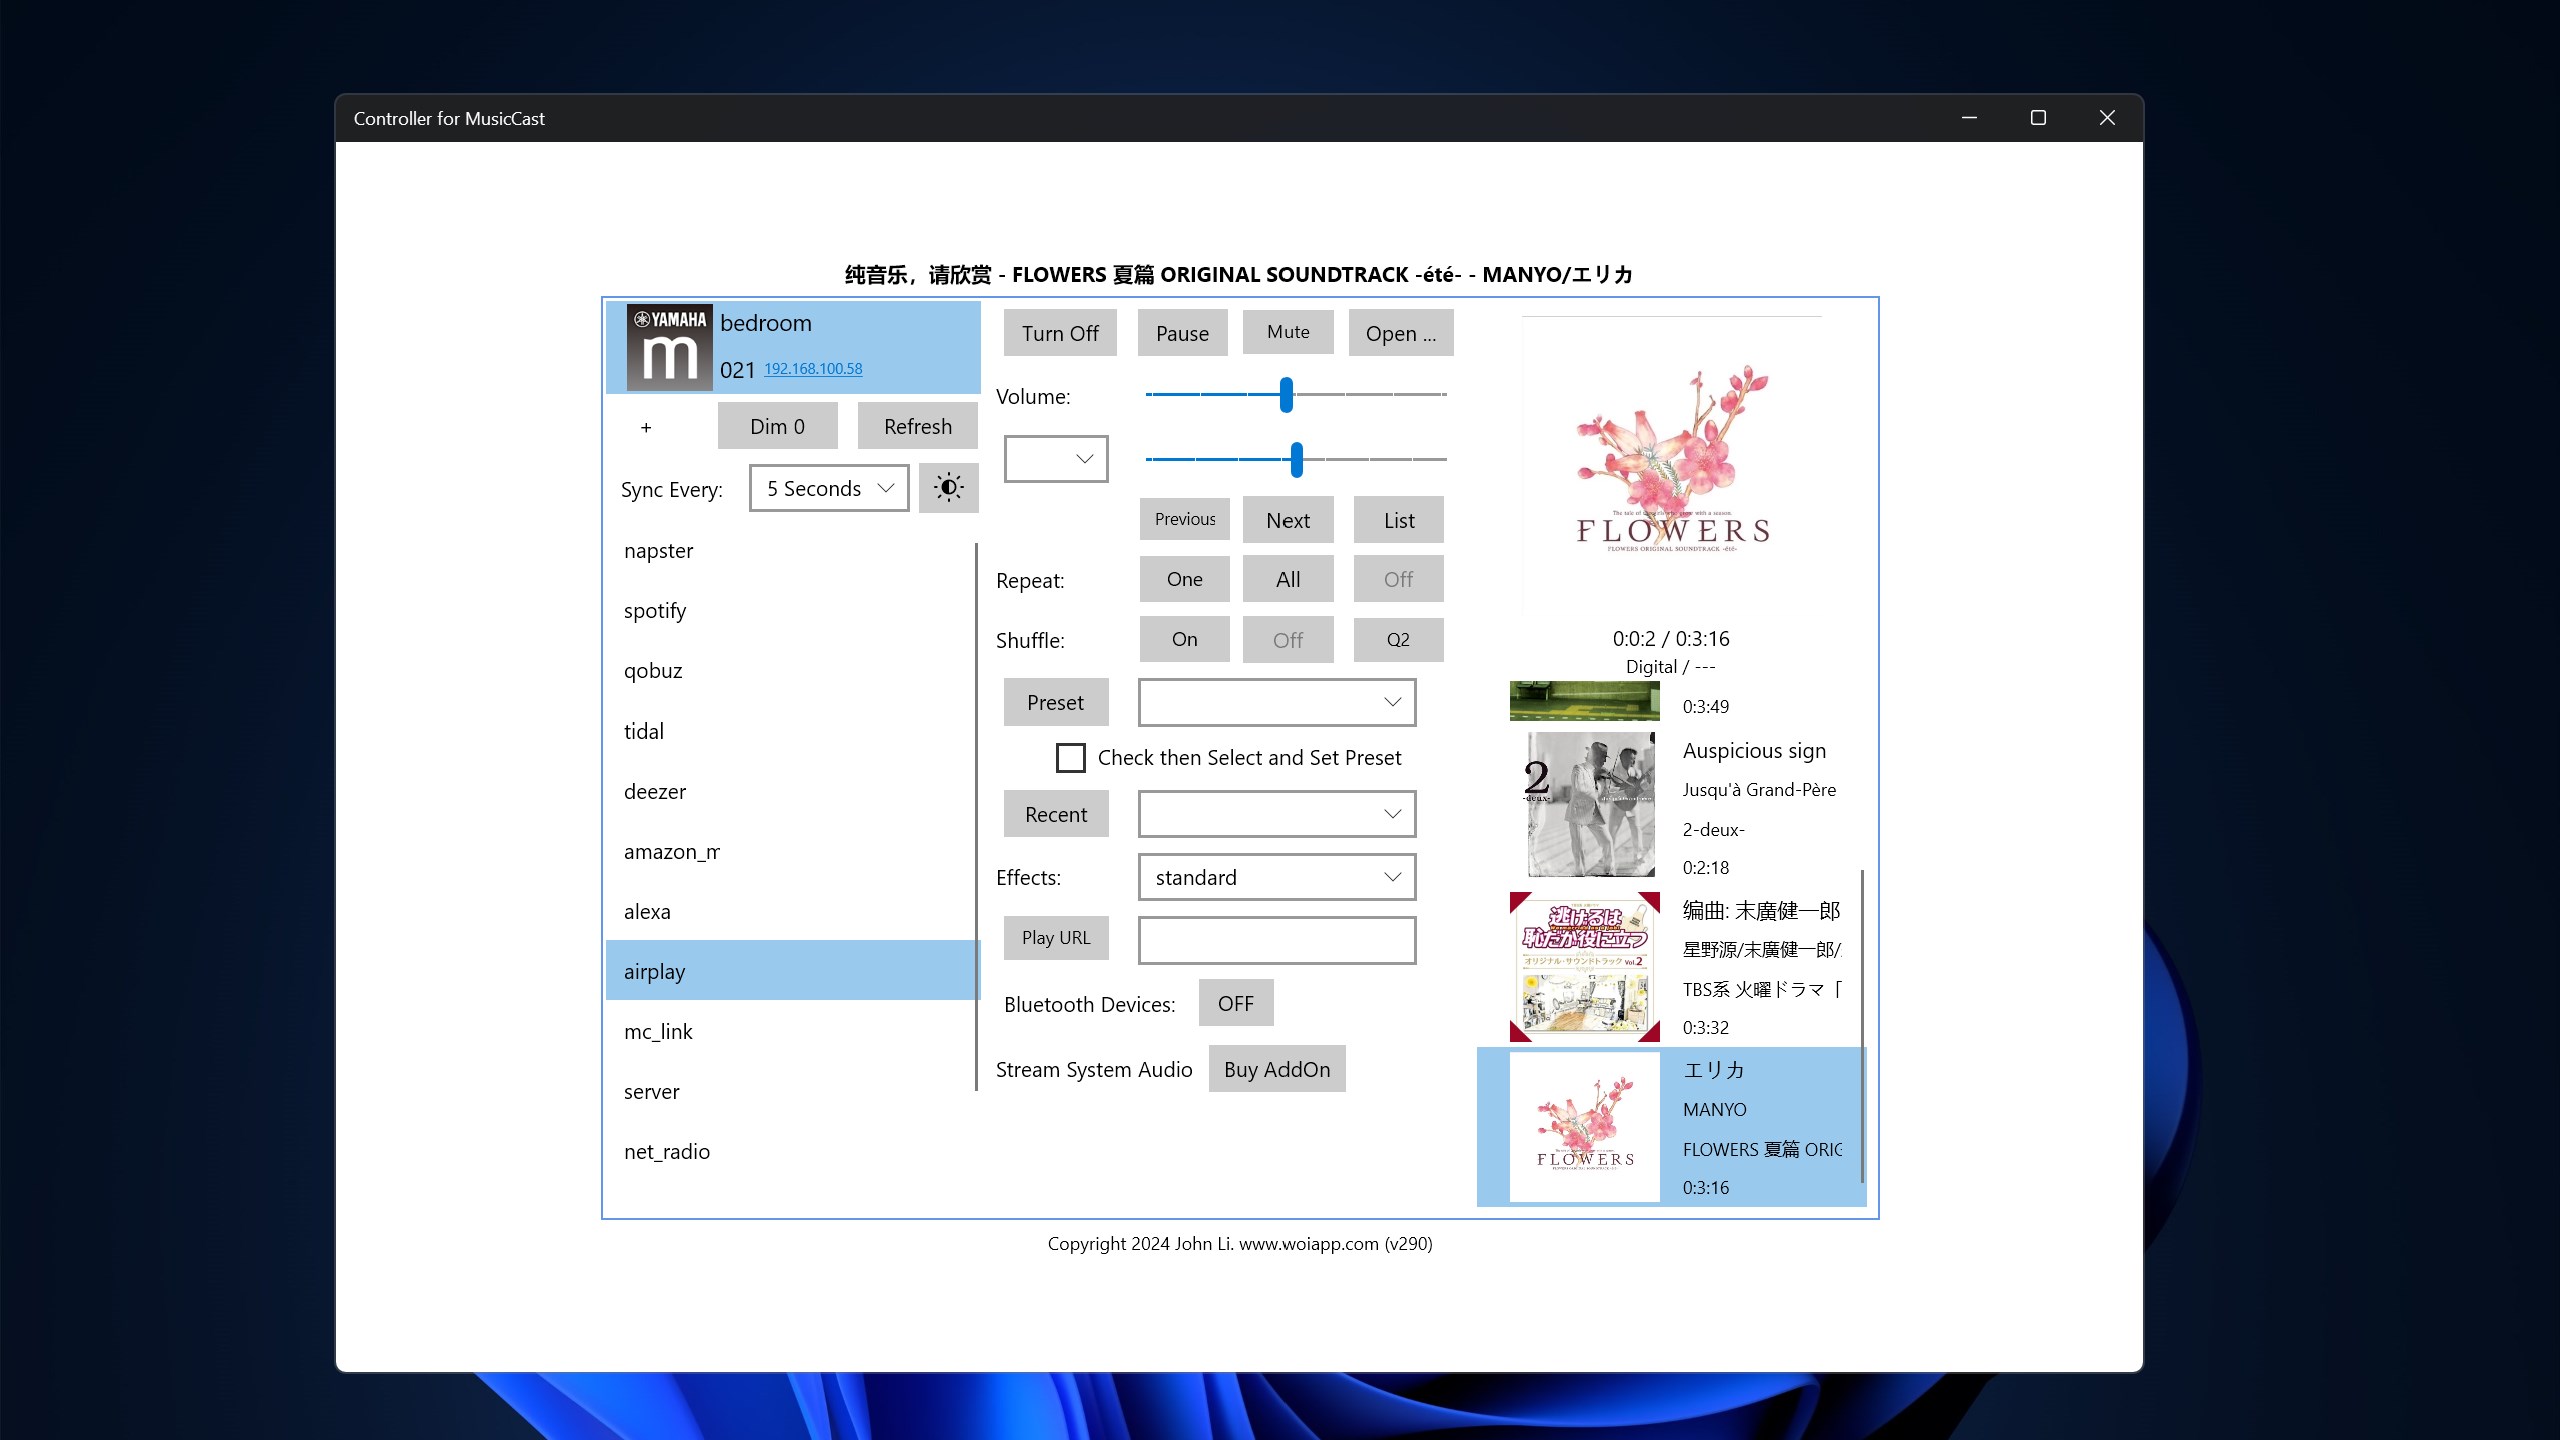Click the large FLOWERS album cover art
The image size is (2560, 1440).
point(1672,467)
